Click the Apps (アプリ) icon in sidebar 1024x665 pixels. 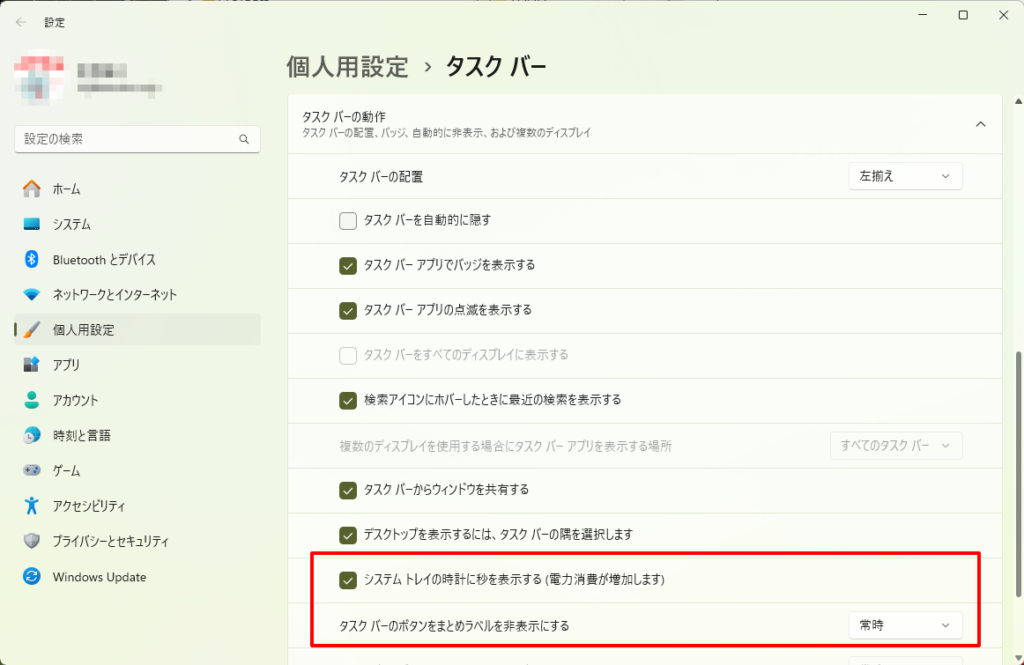[x=32, y=365]
